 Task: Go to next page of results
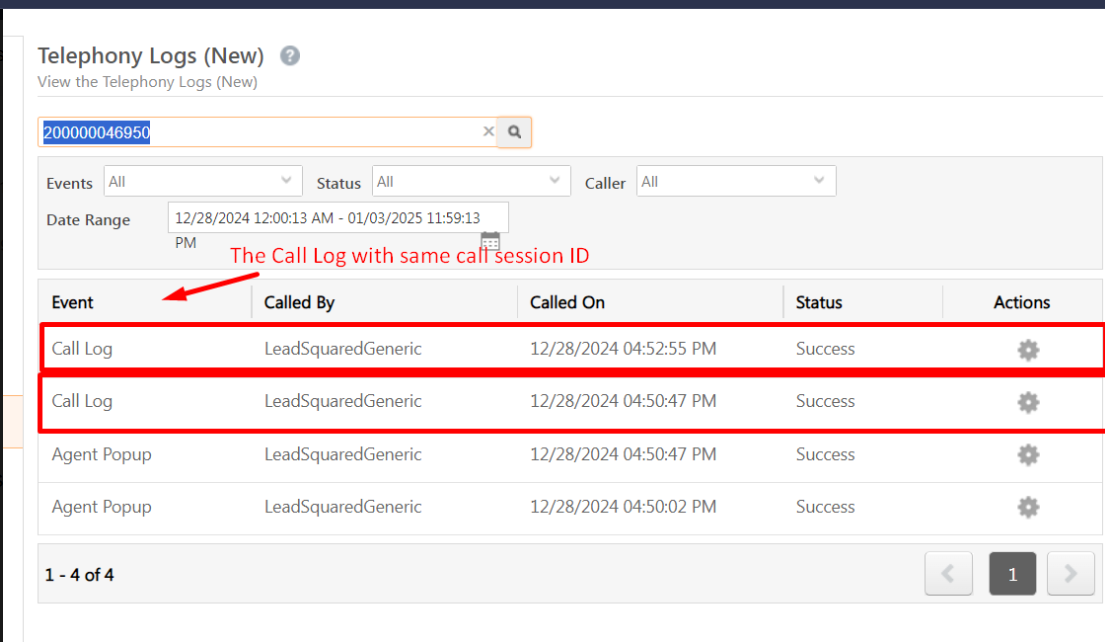click(1071, 574)
